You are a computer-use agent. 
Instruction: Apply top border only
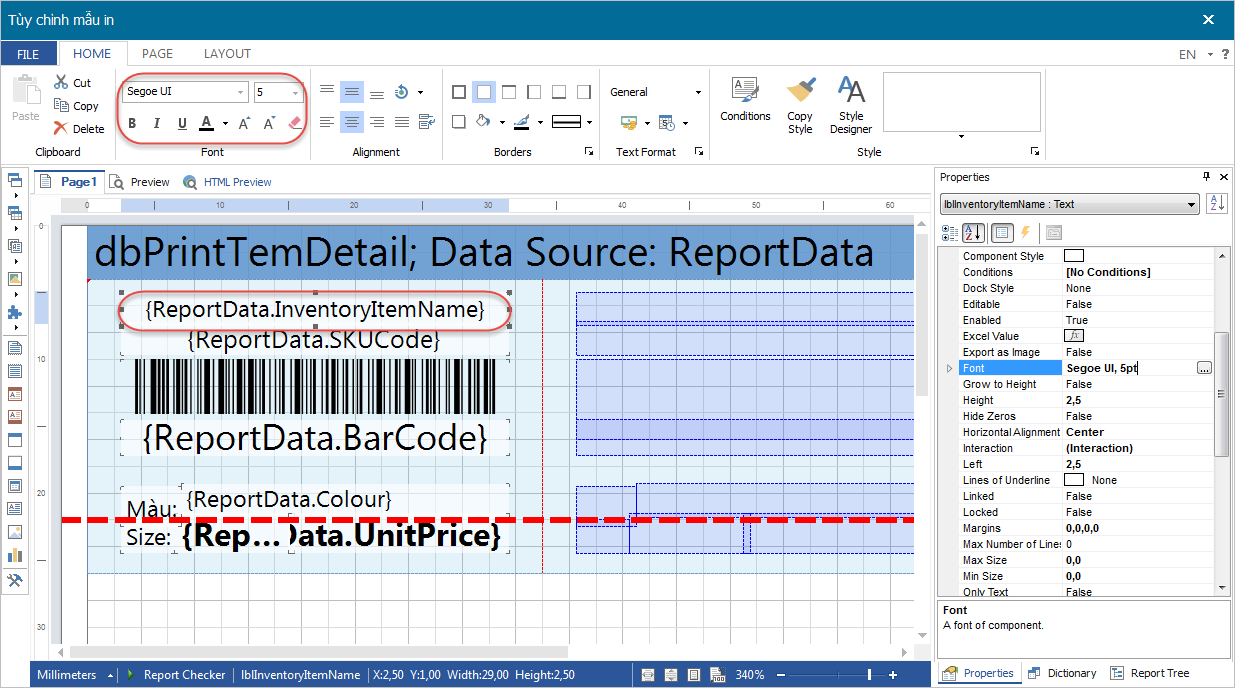[509, 92]
